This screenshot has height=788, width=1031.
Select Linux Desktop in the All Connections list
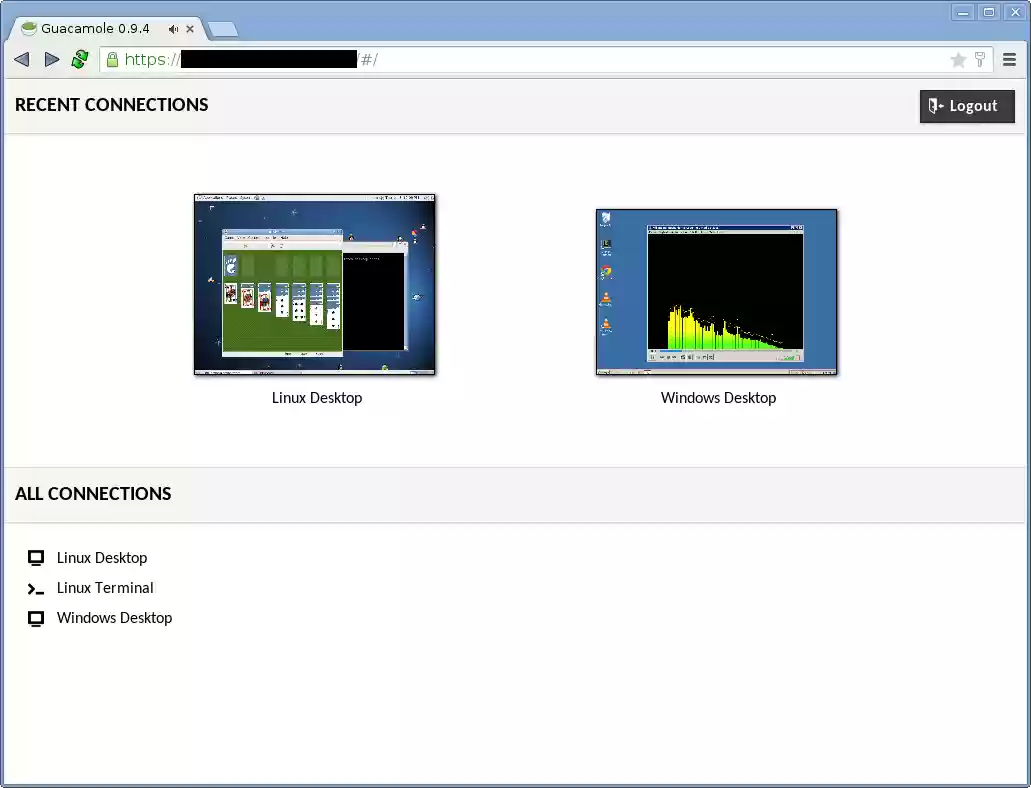coord(102,558)
